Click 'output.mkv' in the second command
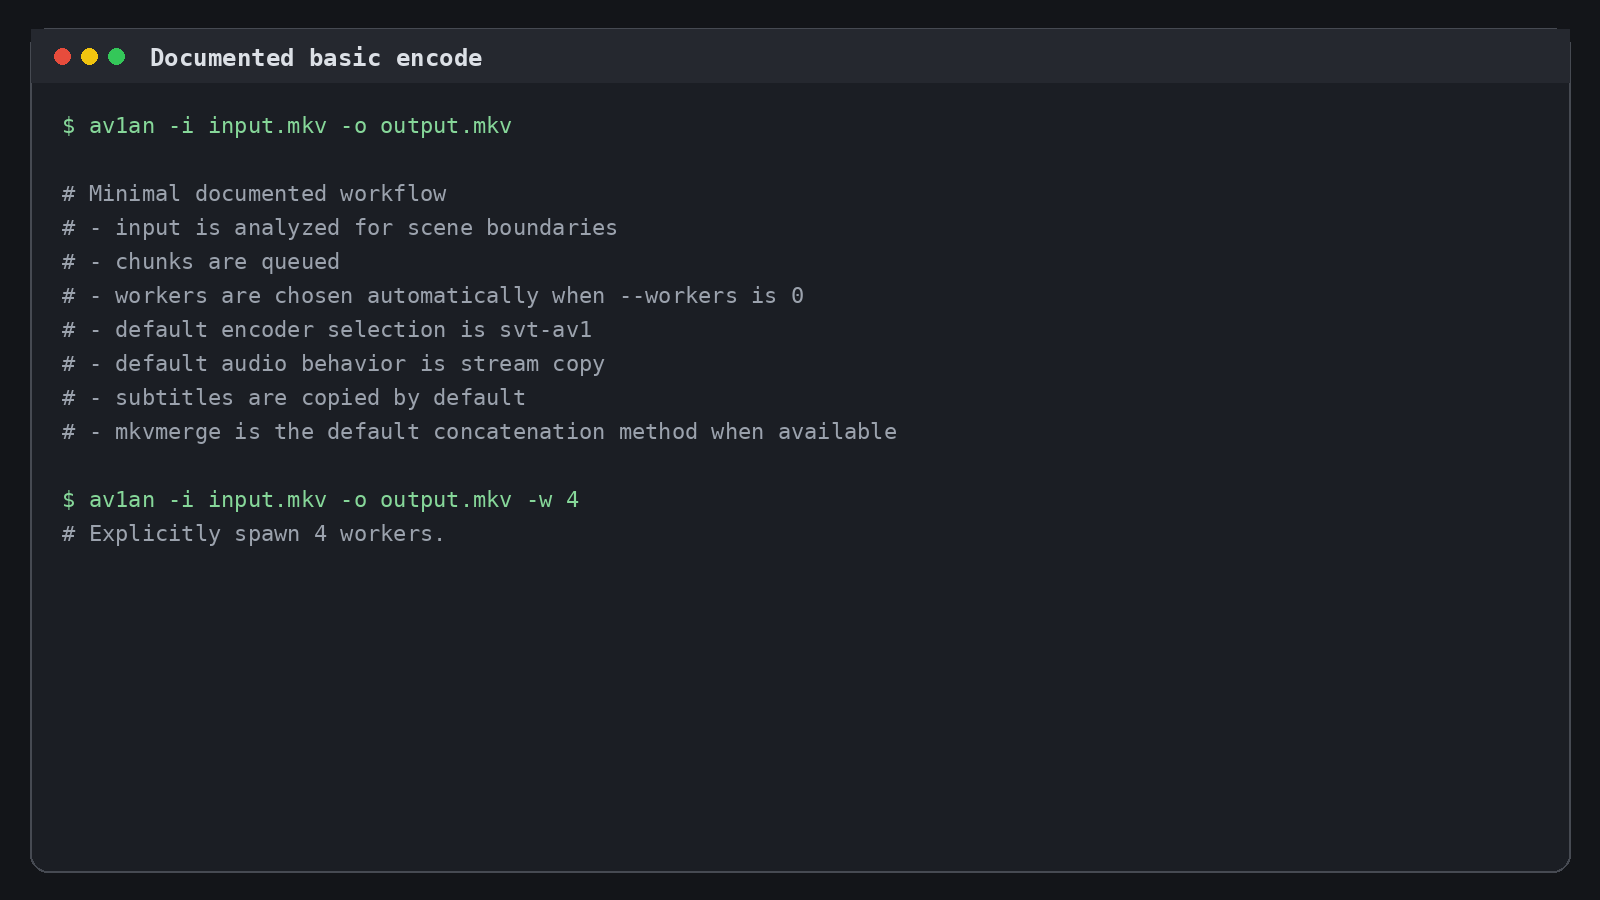This screenshot has width=1600, height=900. [x=446, y=500]
